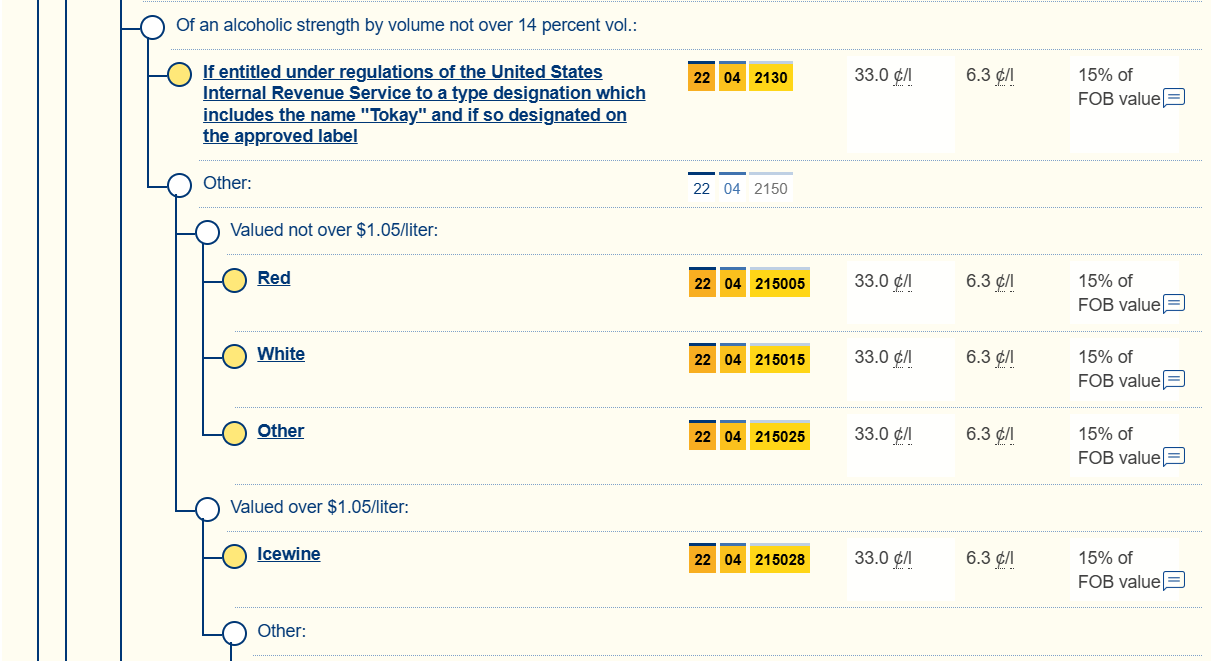Click the Red wine commodity link
Screen dimensions: 1211x661
point(273,278)
